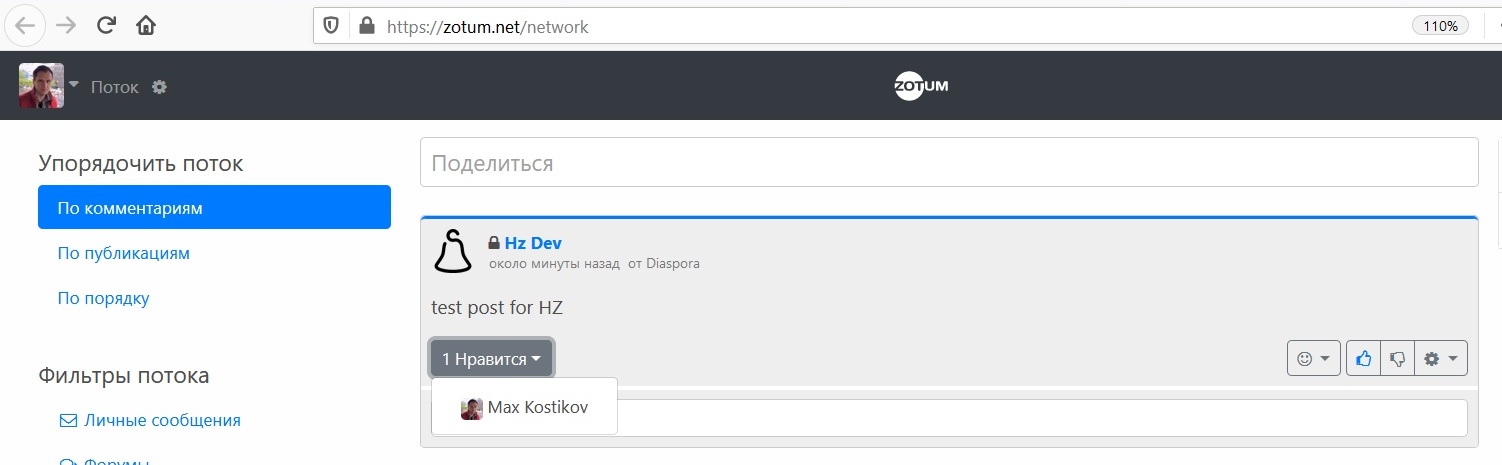This screenshot has height=465, width=1502.
Task: Select По публикациям ordering
Action: click(123, 253)
